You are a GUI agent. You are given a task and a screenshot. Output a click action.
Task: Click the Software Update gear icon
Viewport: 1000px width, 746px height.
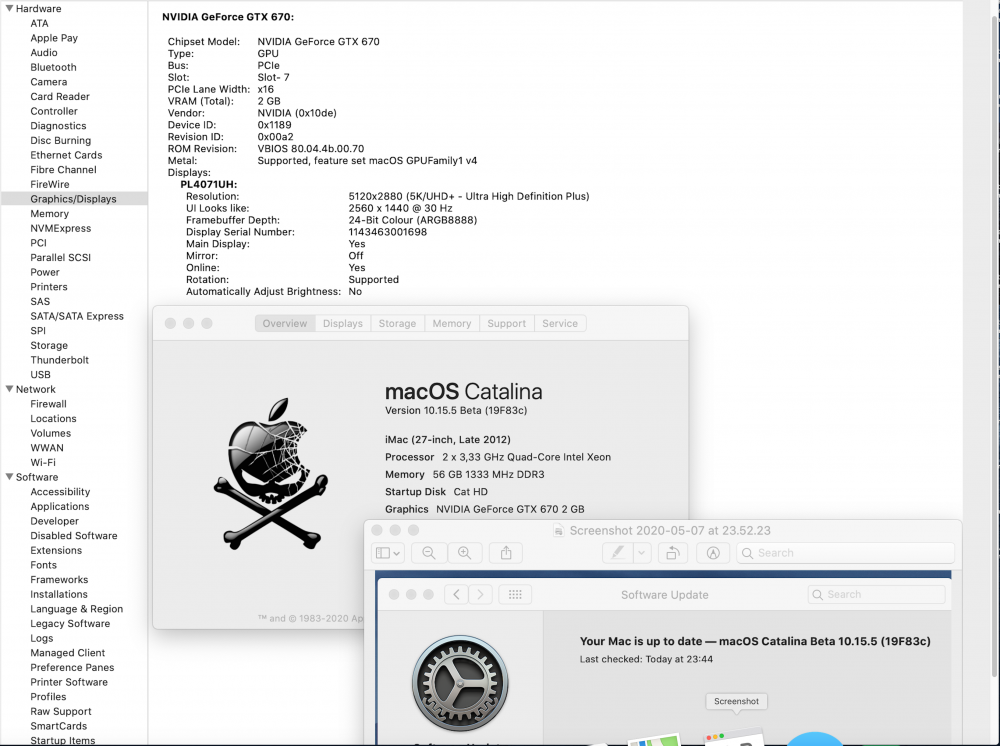pyautogui.click(x=460, y=683)
